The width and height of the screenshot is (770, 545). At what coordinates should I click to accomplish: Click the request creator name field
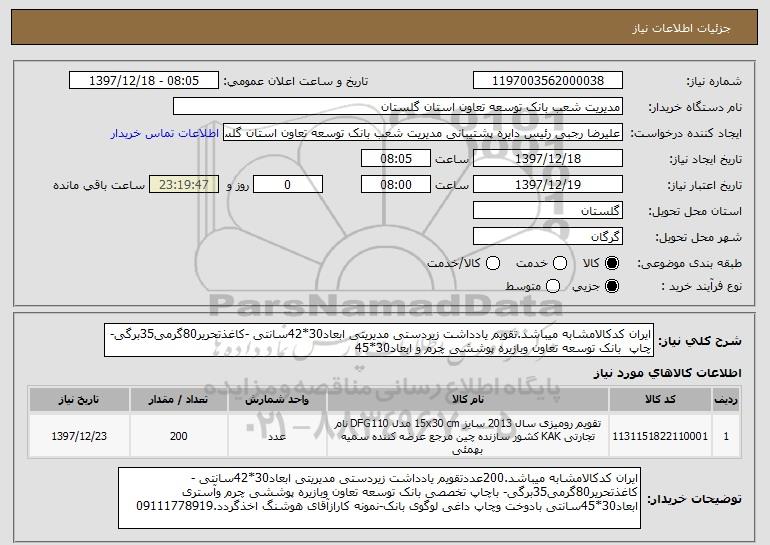click(423, 133)
